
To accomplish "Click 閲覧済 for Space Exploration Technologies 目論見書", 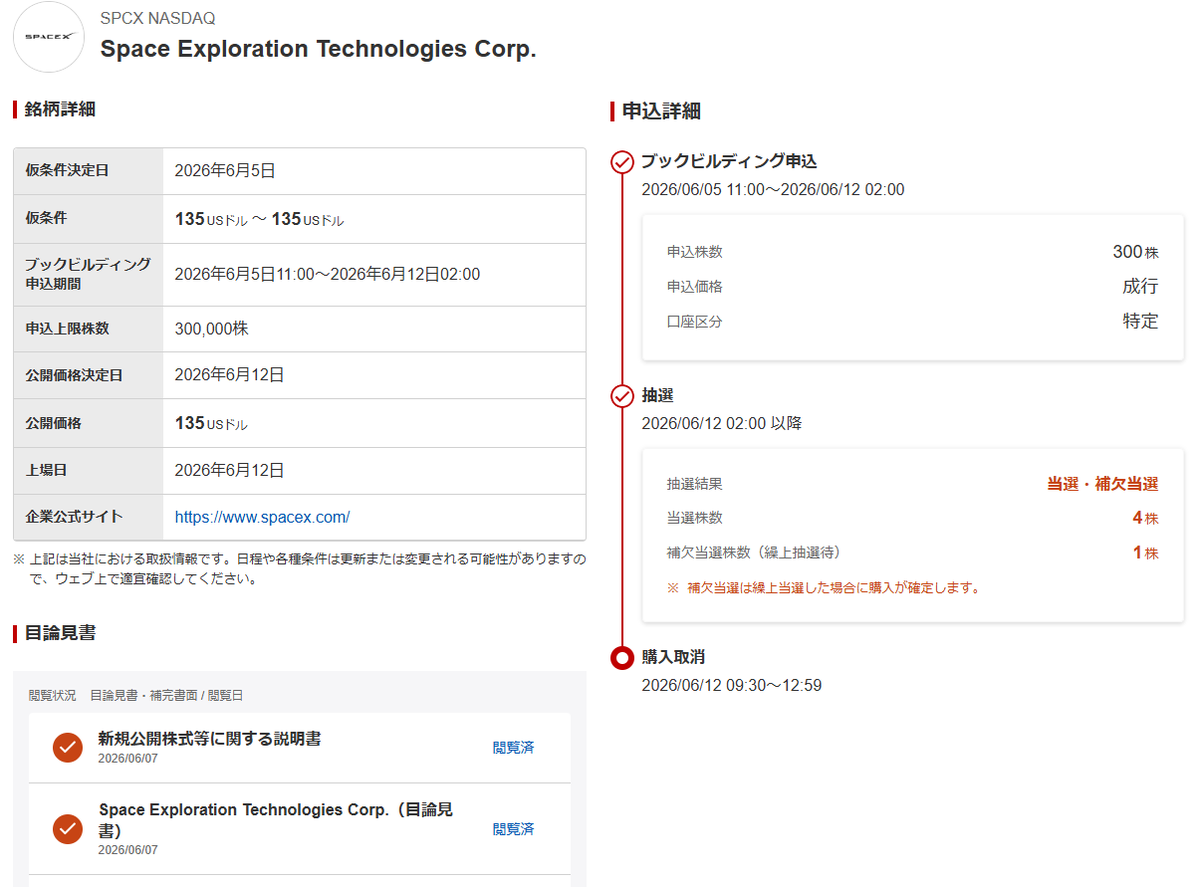I will (x=513, y=829).
